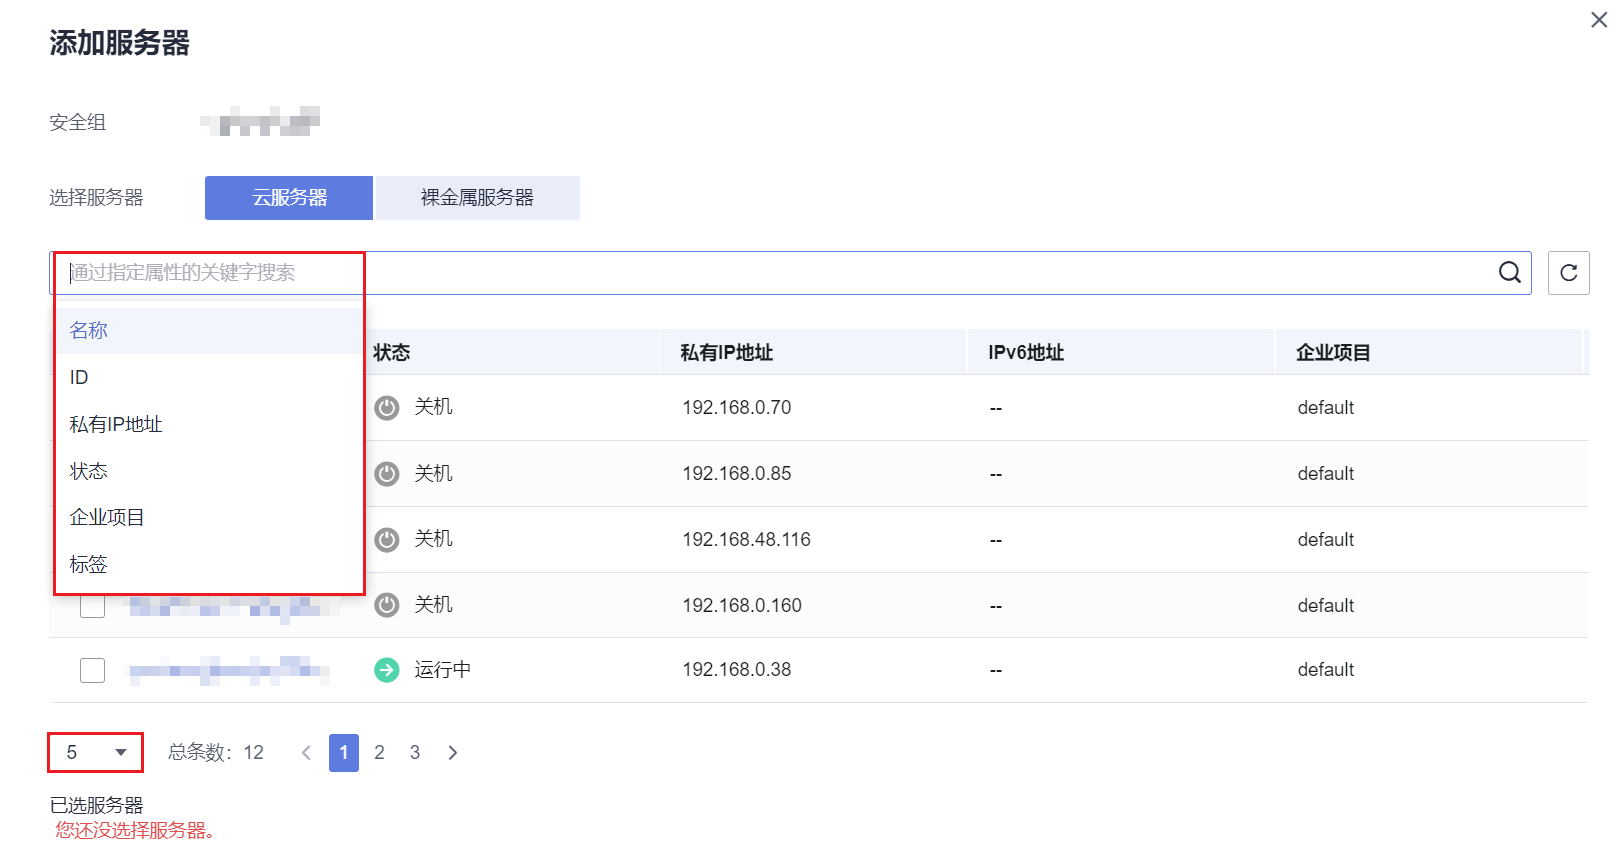Screen dimensions: 1618x859
Task: Click the keyword search input field
Action: [x=780, y=273]
